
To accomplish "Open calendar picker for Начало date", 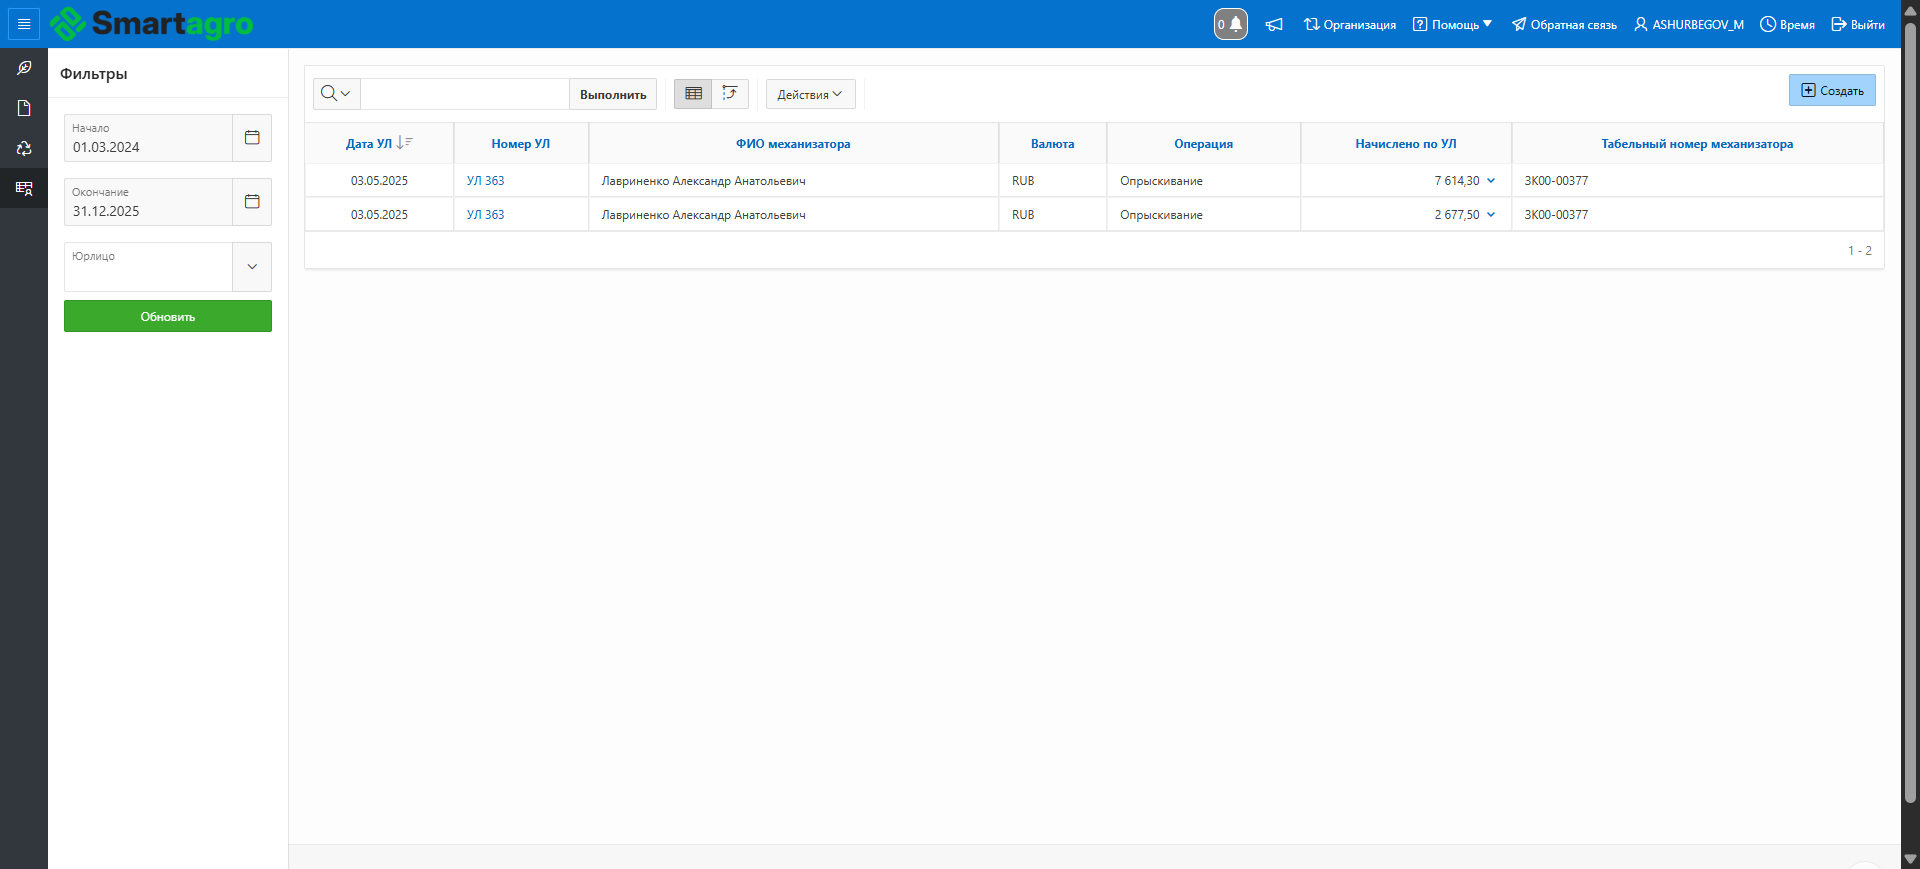I will [x=252, y=138].
